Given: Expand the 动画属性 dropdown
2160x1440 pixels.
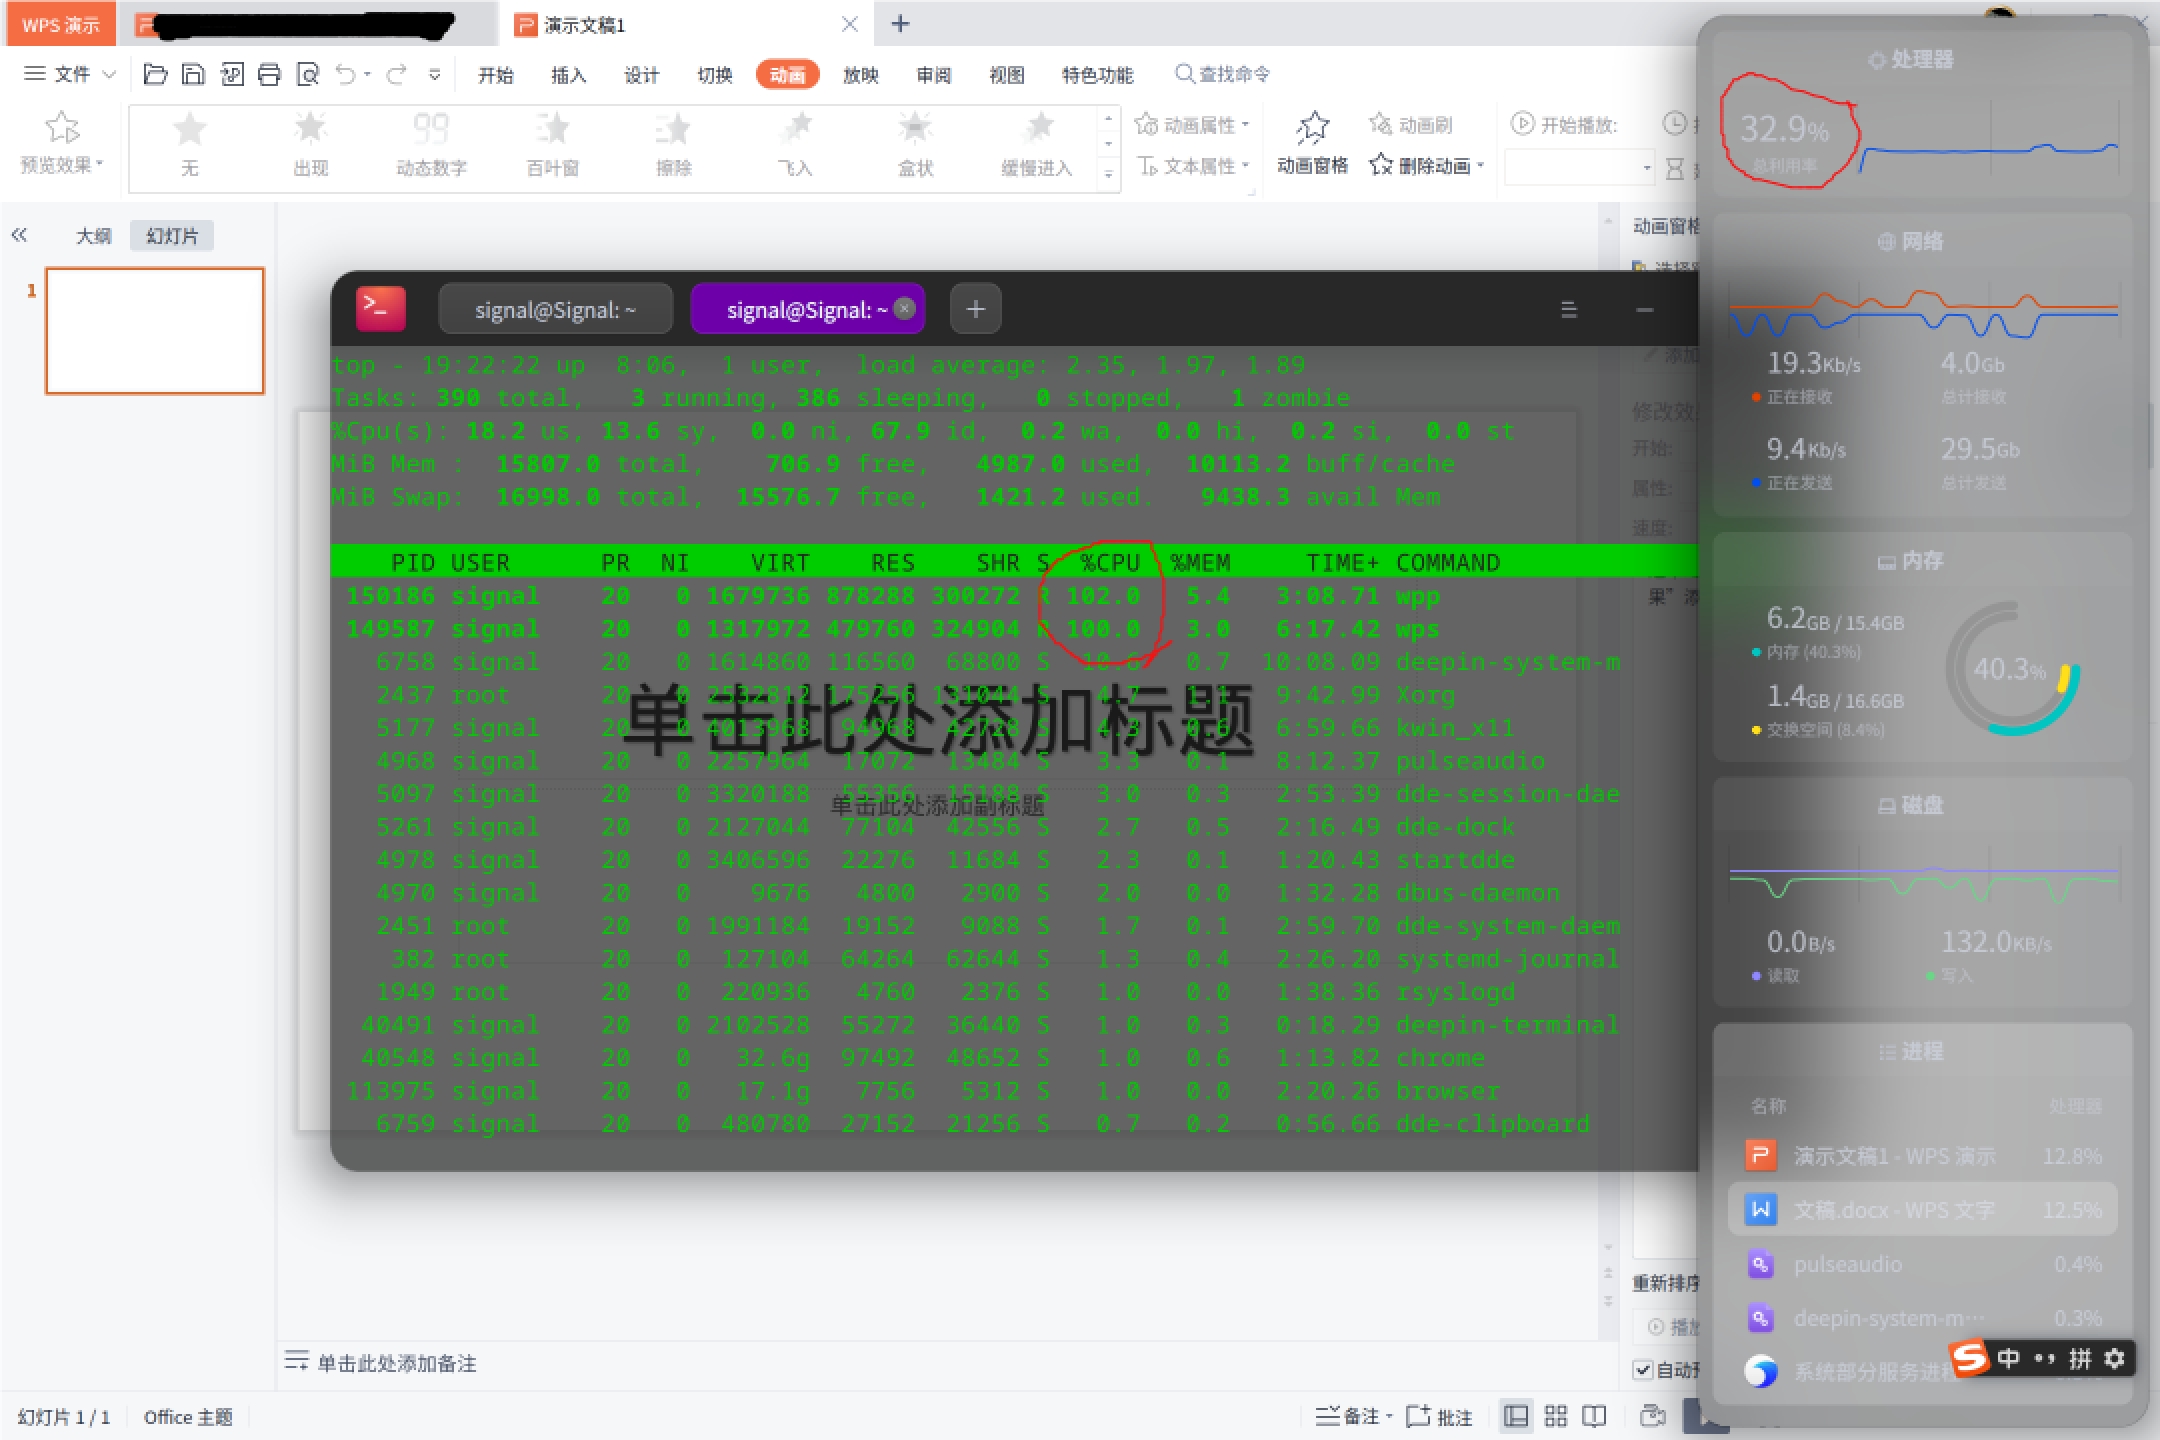Looking at the screenshot, I should click(x=1244, y=124).
